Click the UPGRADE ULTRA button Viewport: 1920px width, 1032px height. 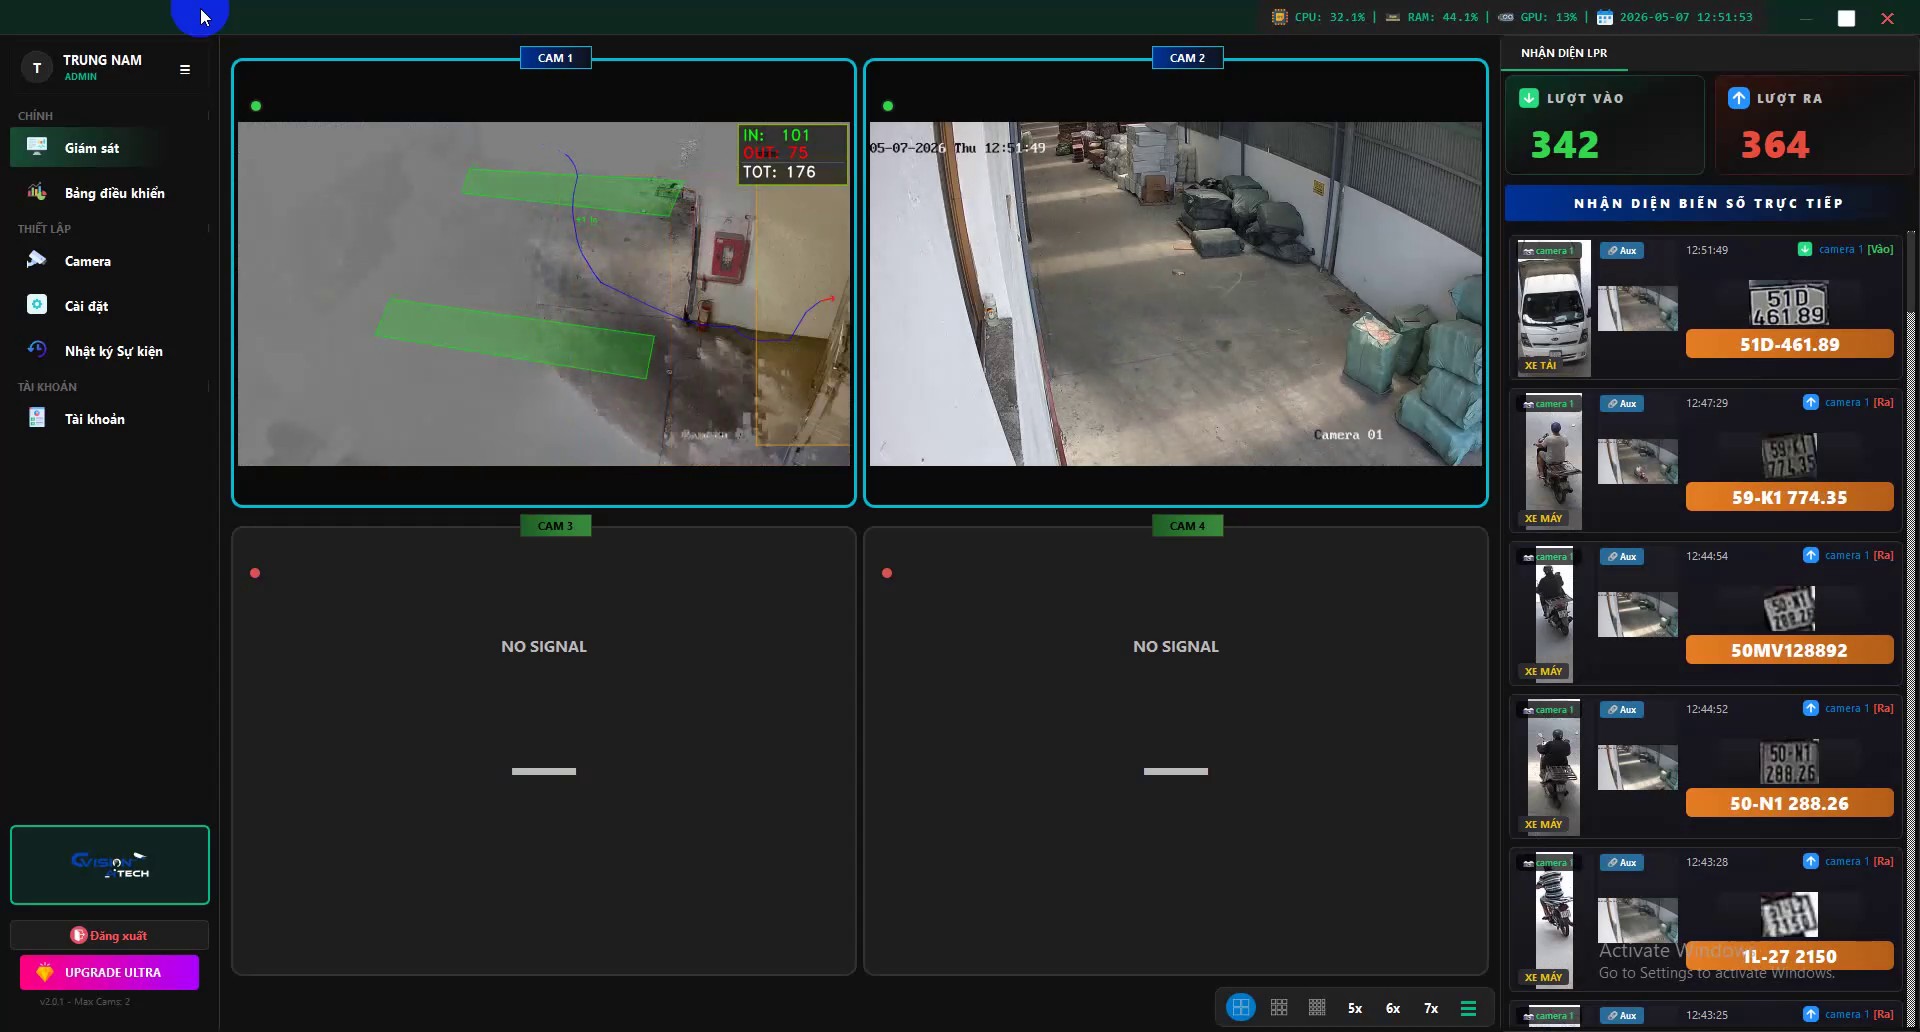pos(110,972)
